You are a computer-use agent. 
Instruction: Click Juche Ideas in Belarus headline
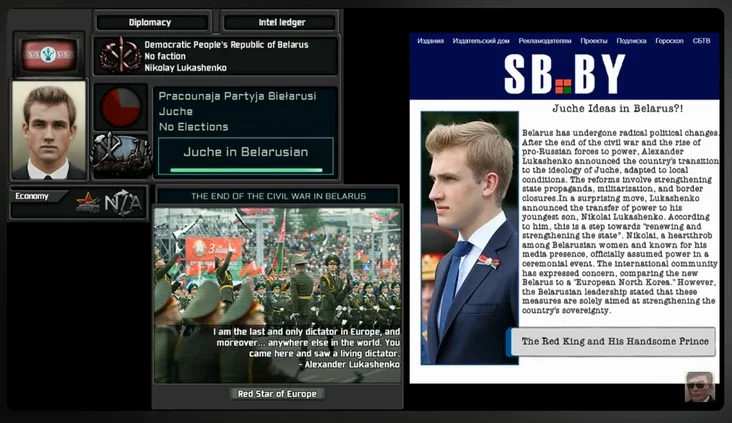(x=618, y=108)
